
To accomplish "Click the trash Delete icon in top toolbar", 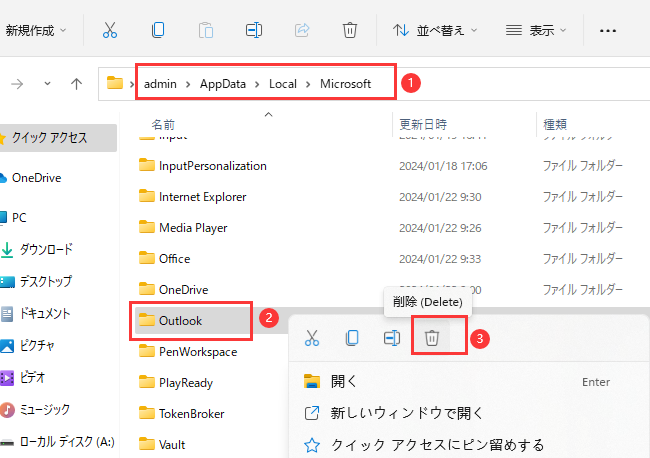I will 350,30.
